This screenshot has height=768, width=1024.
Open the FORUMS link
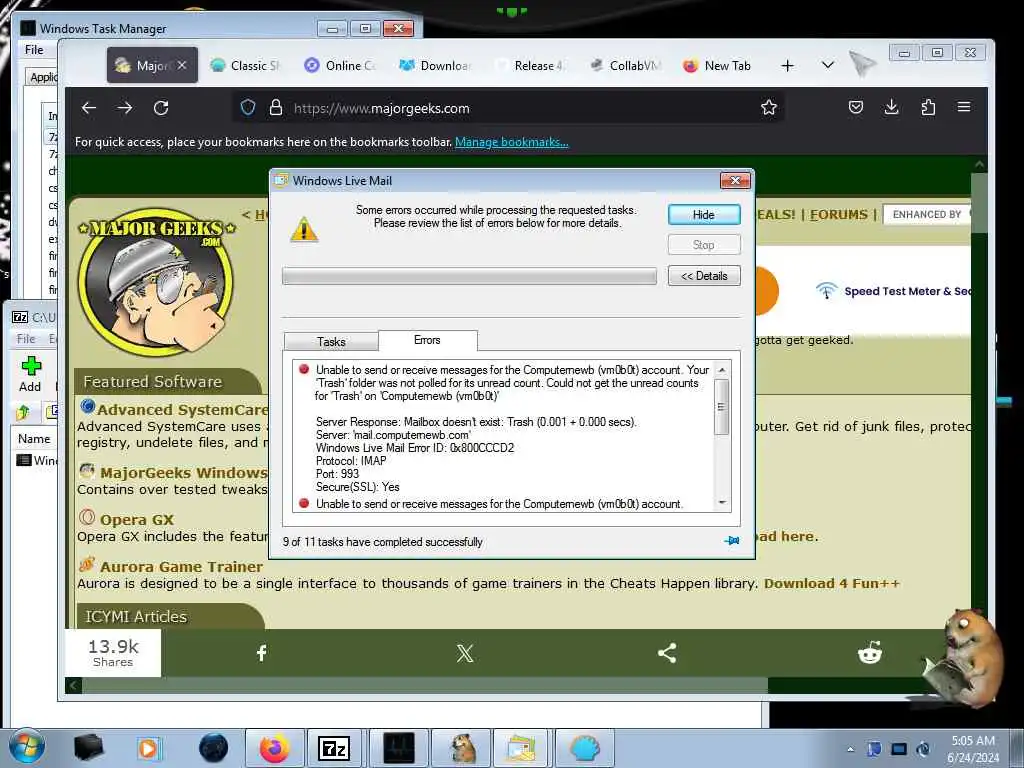click(x=839, y=214)
